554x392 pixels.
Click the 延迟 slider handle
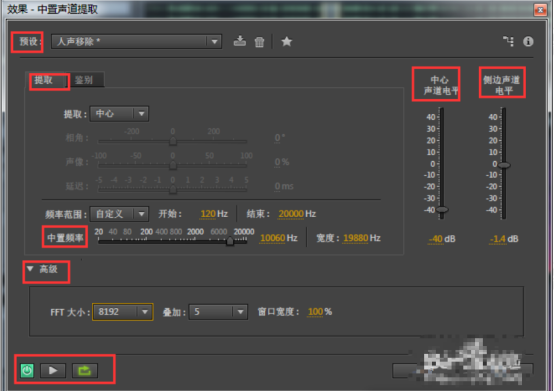173,190
